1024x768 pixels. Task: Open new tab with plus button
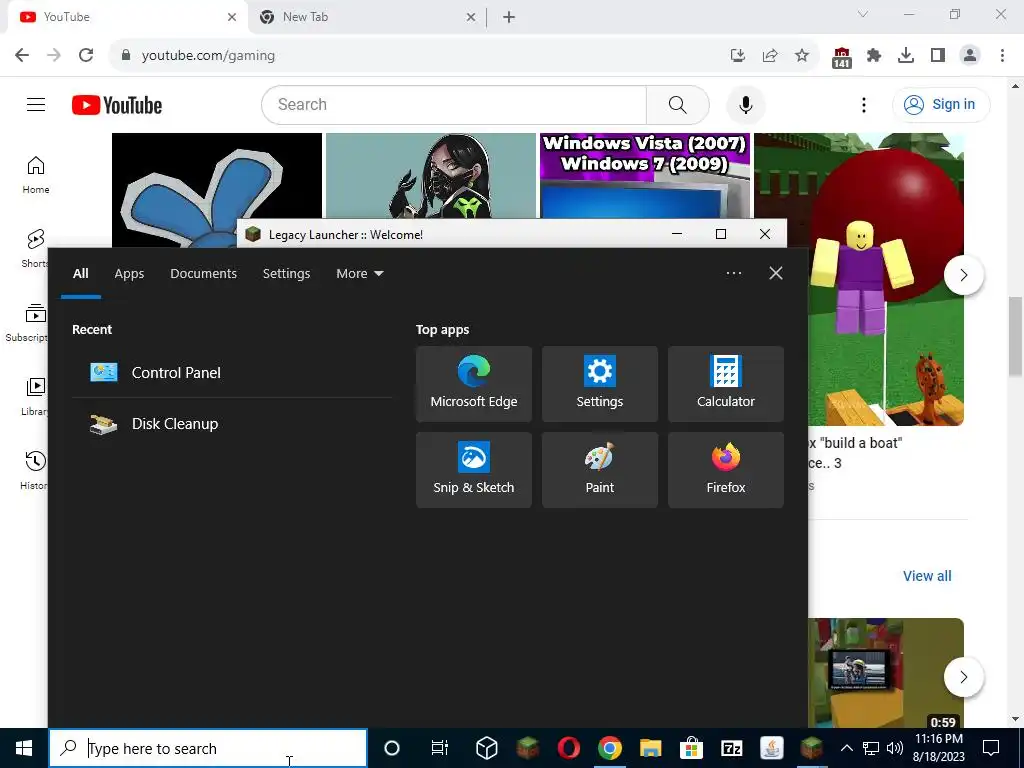tap(509, 17)
